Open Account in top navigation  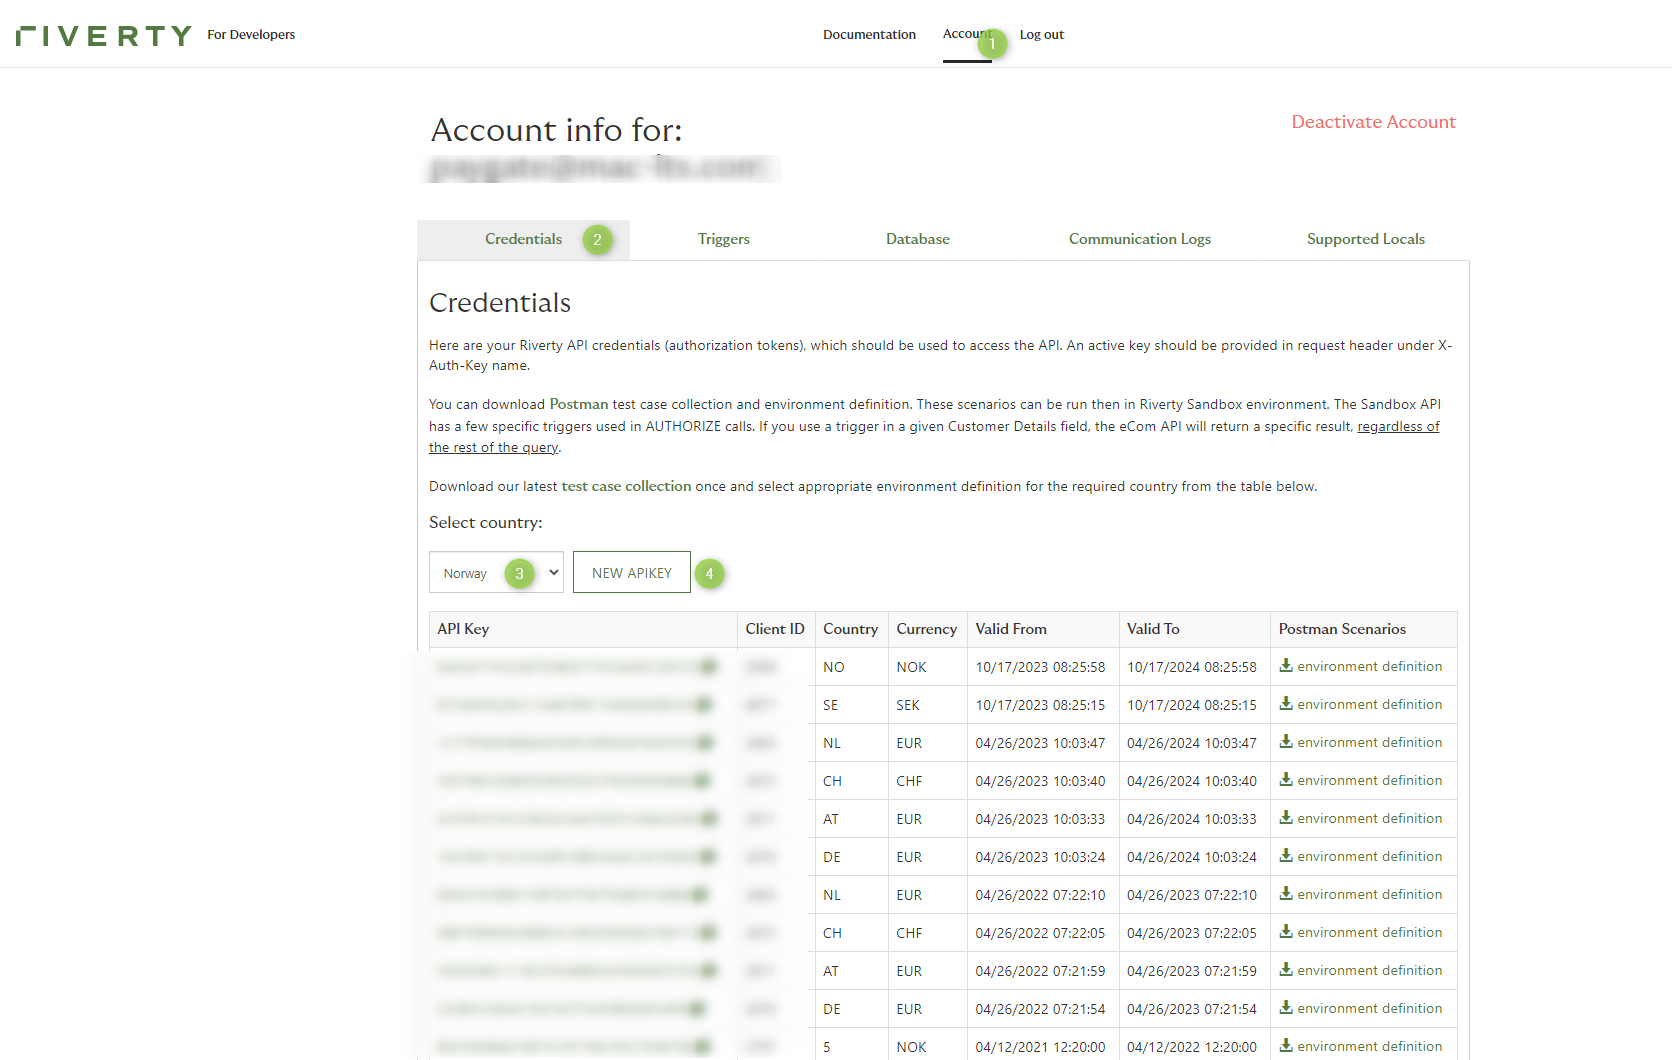tap(967, 34)
